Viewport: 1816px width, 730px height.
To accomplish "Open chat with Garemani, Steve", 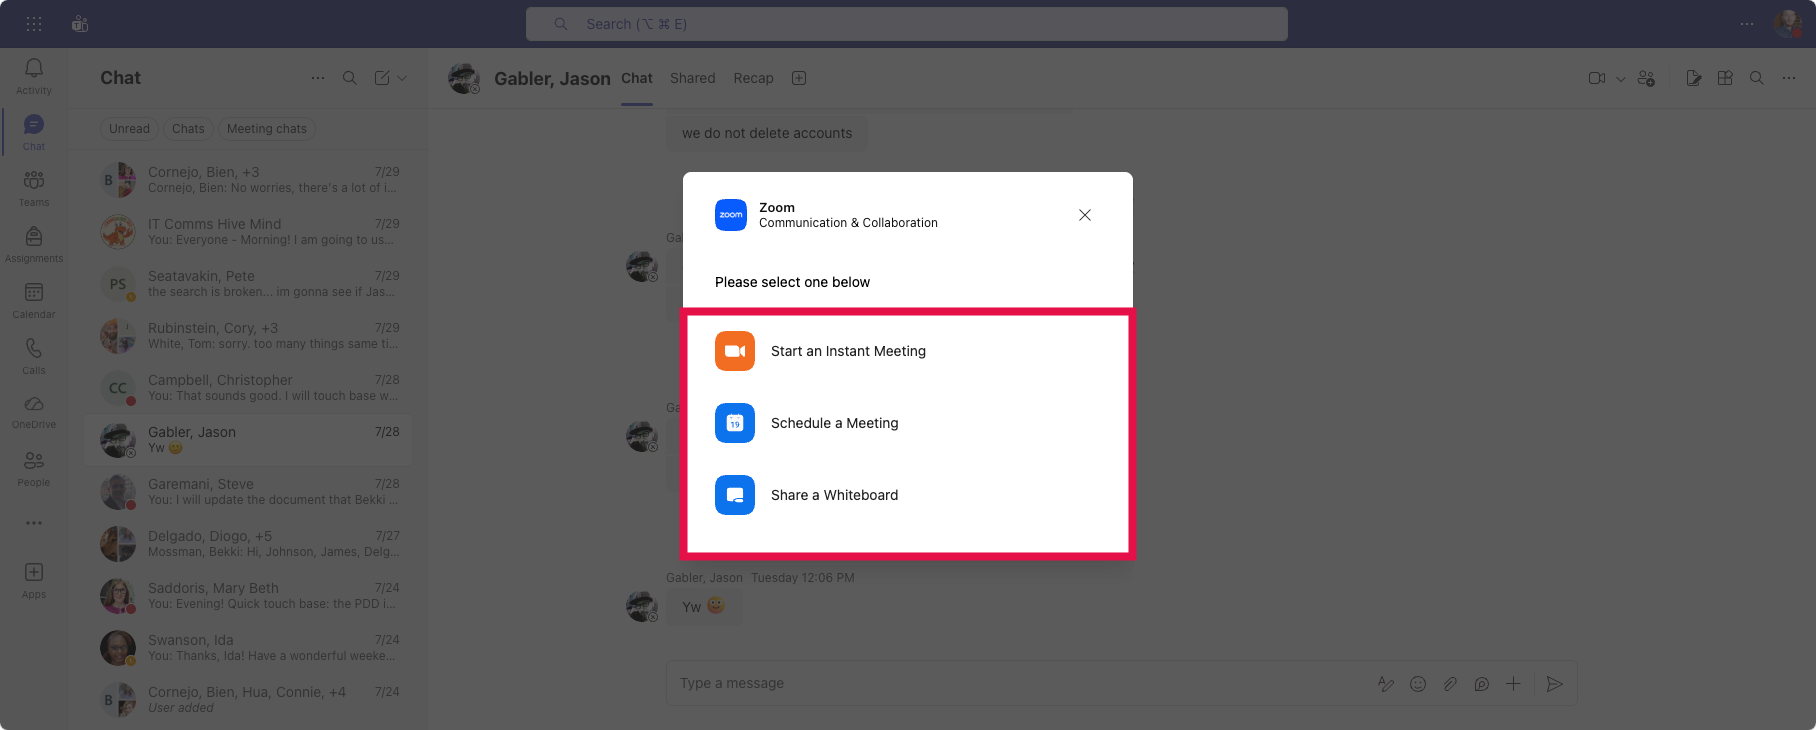I will 248,492.
